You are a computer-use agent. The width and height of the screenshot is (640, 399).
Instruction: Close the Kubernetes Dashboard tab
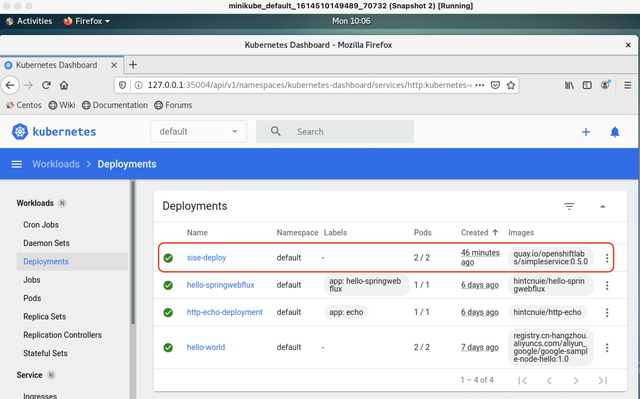pyautogui.click(x=114, y=65)
